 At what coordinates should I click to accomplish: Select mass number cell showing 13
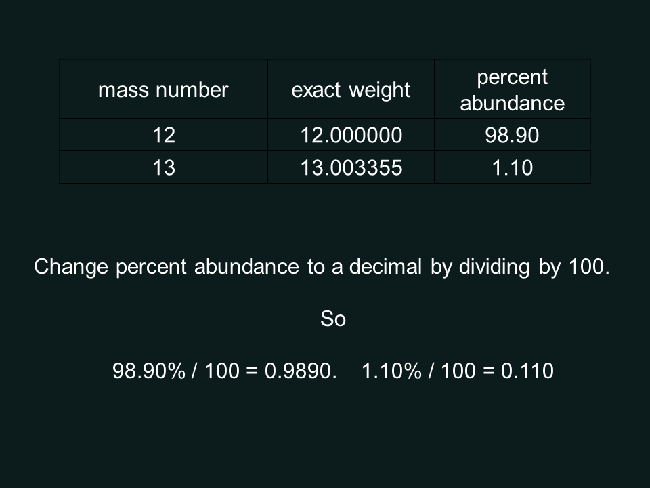point(163,168)
